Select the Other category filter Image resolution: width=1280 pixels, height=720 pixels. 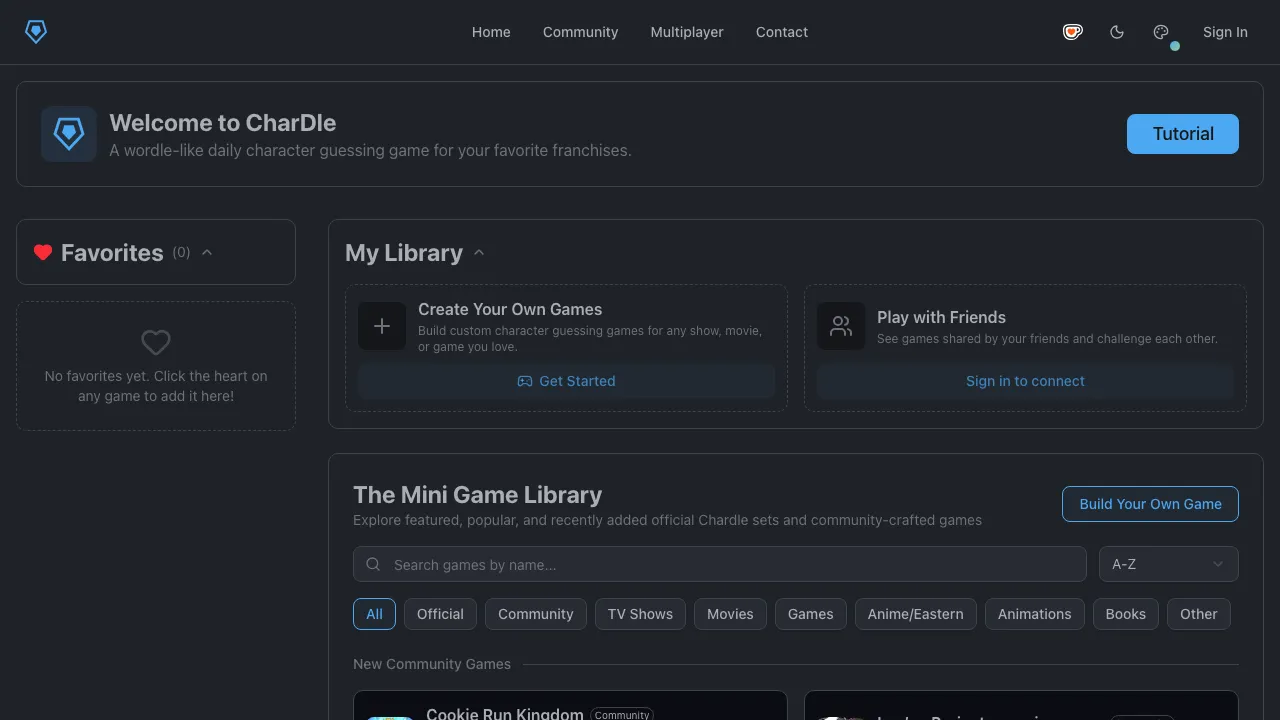coord(1199,614)
